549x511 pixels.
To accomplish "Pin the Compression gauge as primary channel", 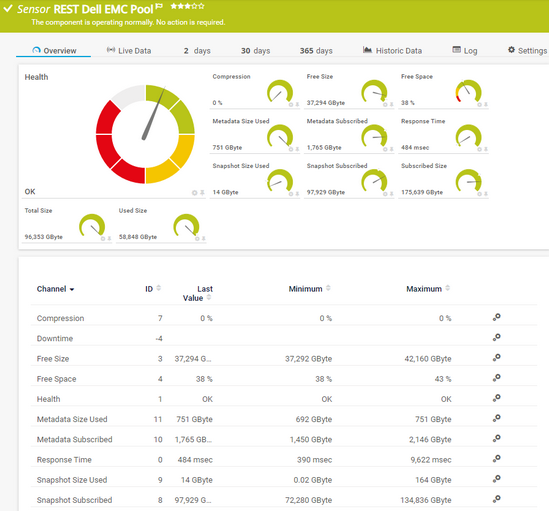I will tap(297, 105).
